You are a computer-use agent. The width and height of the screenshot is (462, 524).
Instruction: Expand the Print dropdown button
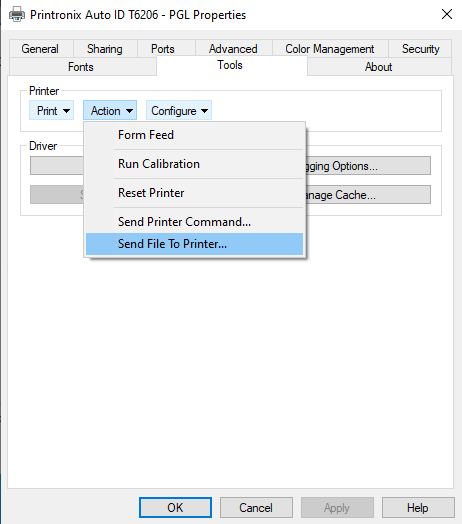tap(51, 110)
